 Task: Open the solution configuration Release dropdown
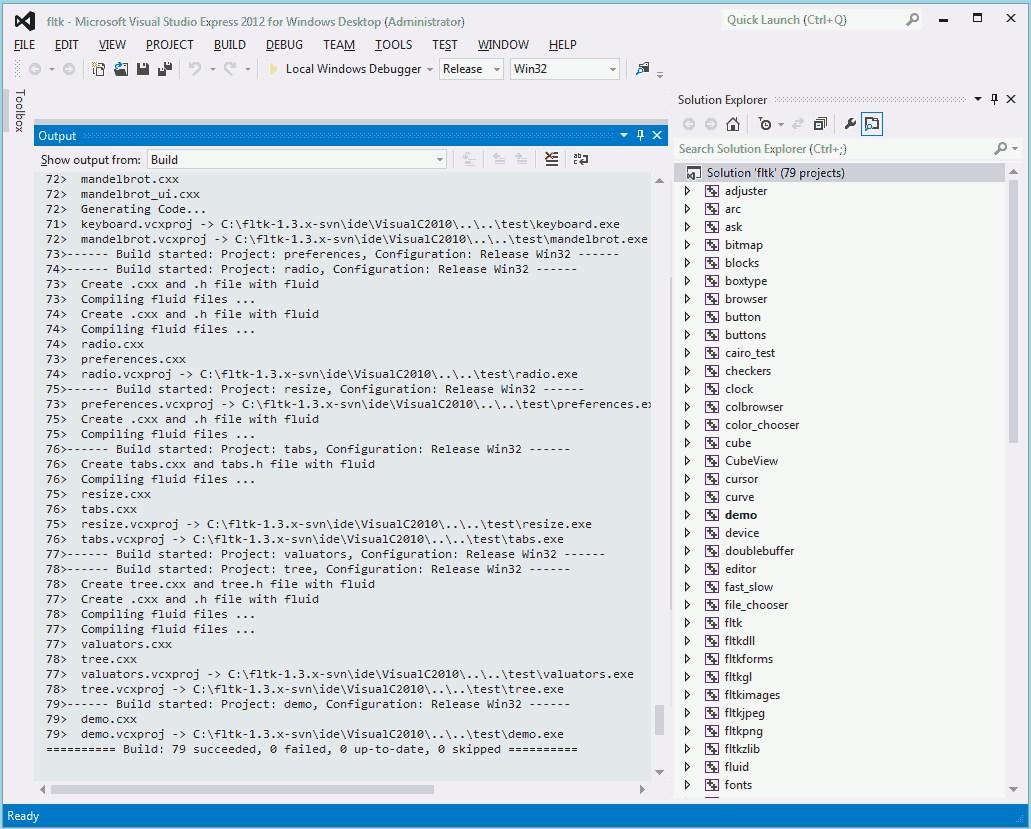pyautogui.click(x=471, y=69)
